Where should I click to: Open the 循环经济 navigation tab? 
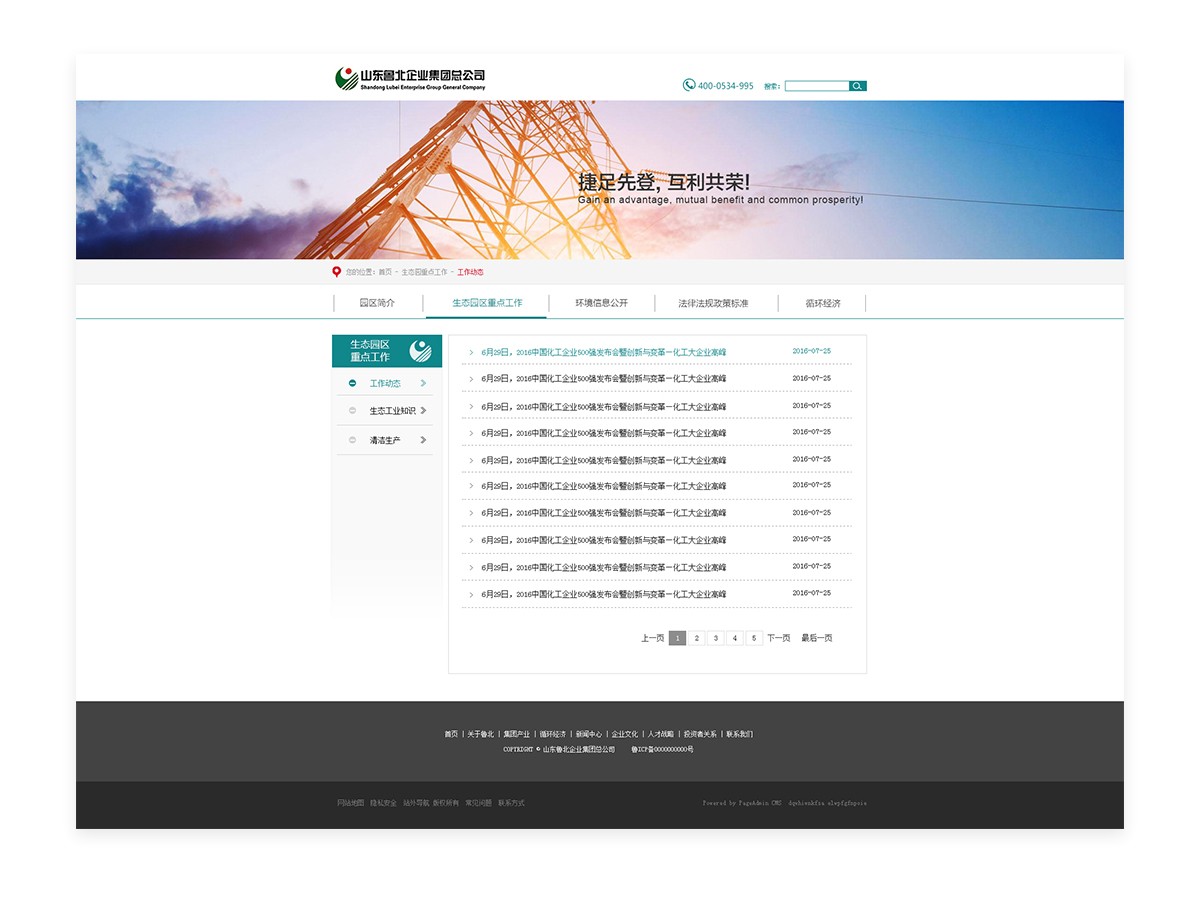pos(823,303)
